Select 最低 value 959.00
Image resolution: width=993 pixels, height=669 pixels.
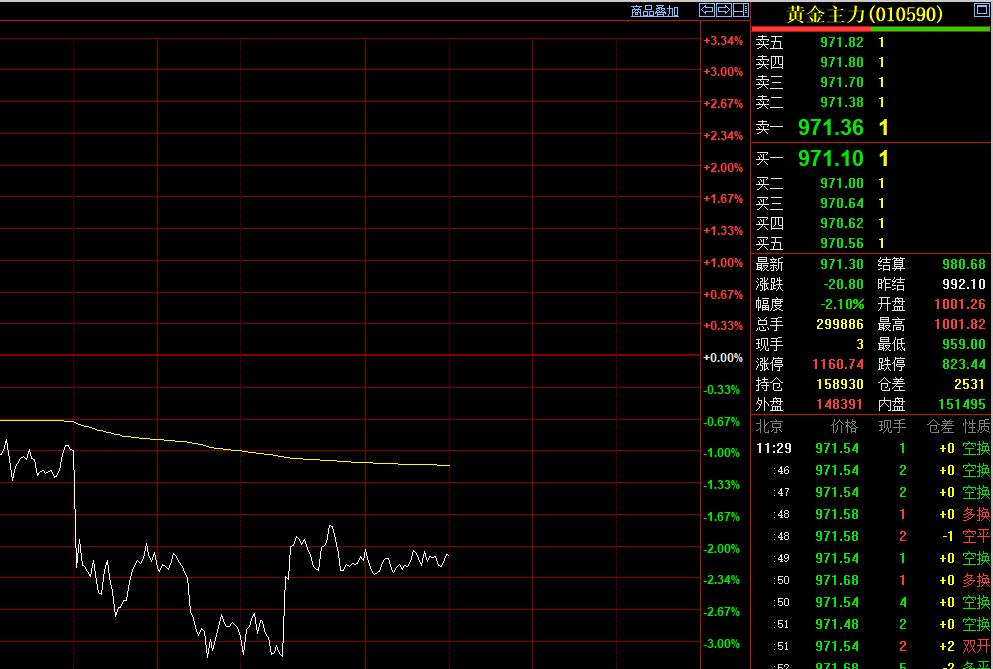pos(964,345)
